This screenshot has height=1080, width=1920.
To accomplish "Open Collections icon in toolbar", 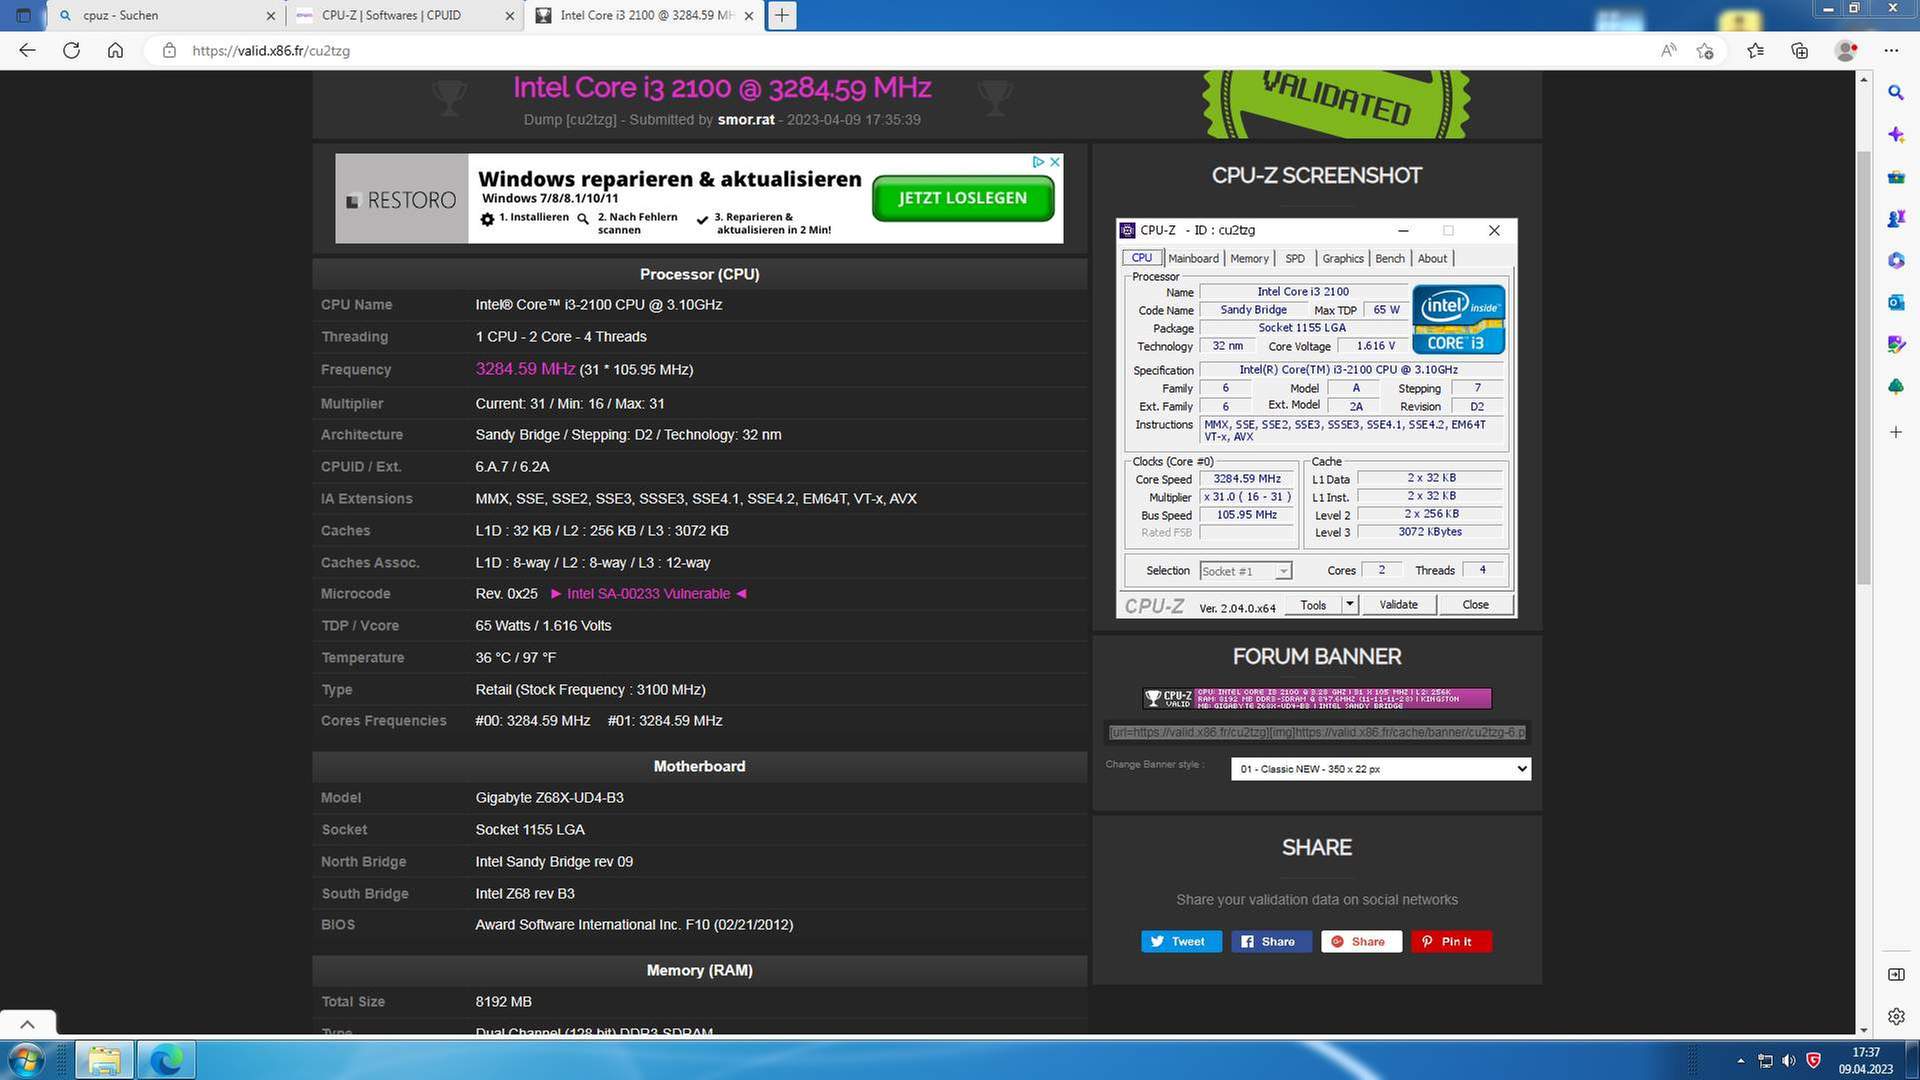I will (x=1799, y=50).
